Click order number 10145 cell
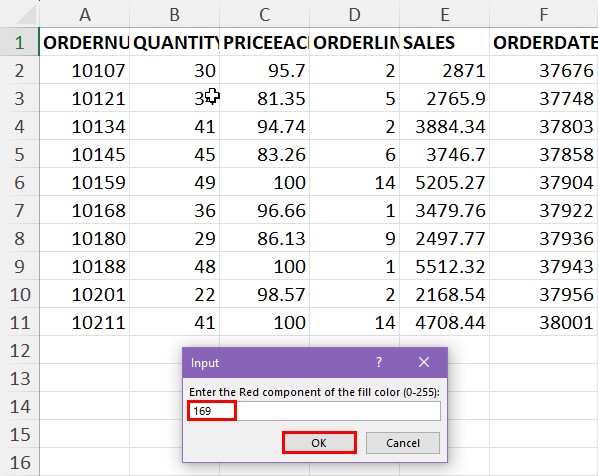 [85, 154]
